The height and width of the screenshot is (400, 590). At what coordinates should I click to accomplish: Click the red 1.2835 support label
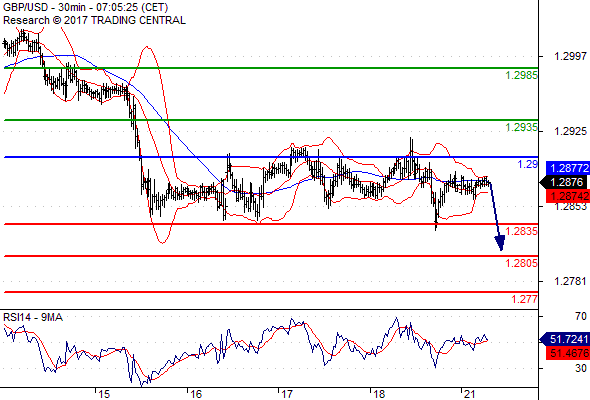pos(522,231)
